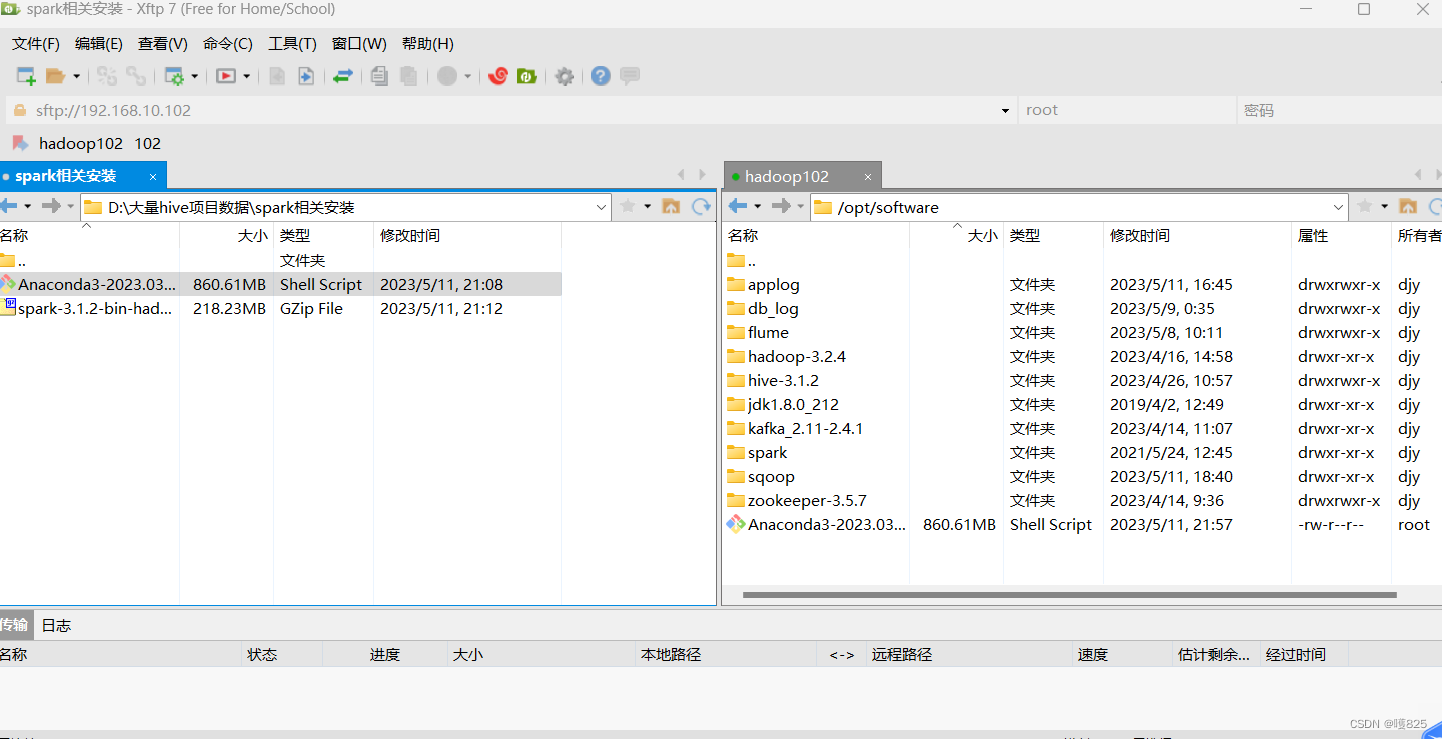The image size is (1442, 739).
Task: Click the local pane bookmark star
Action: coord(628,206)
